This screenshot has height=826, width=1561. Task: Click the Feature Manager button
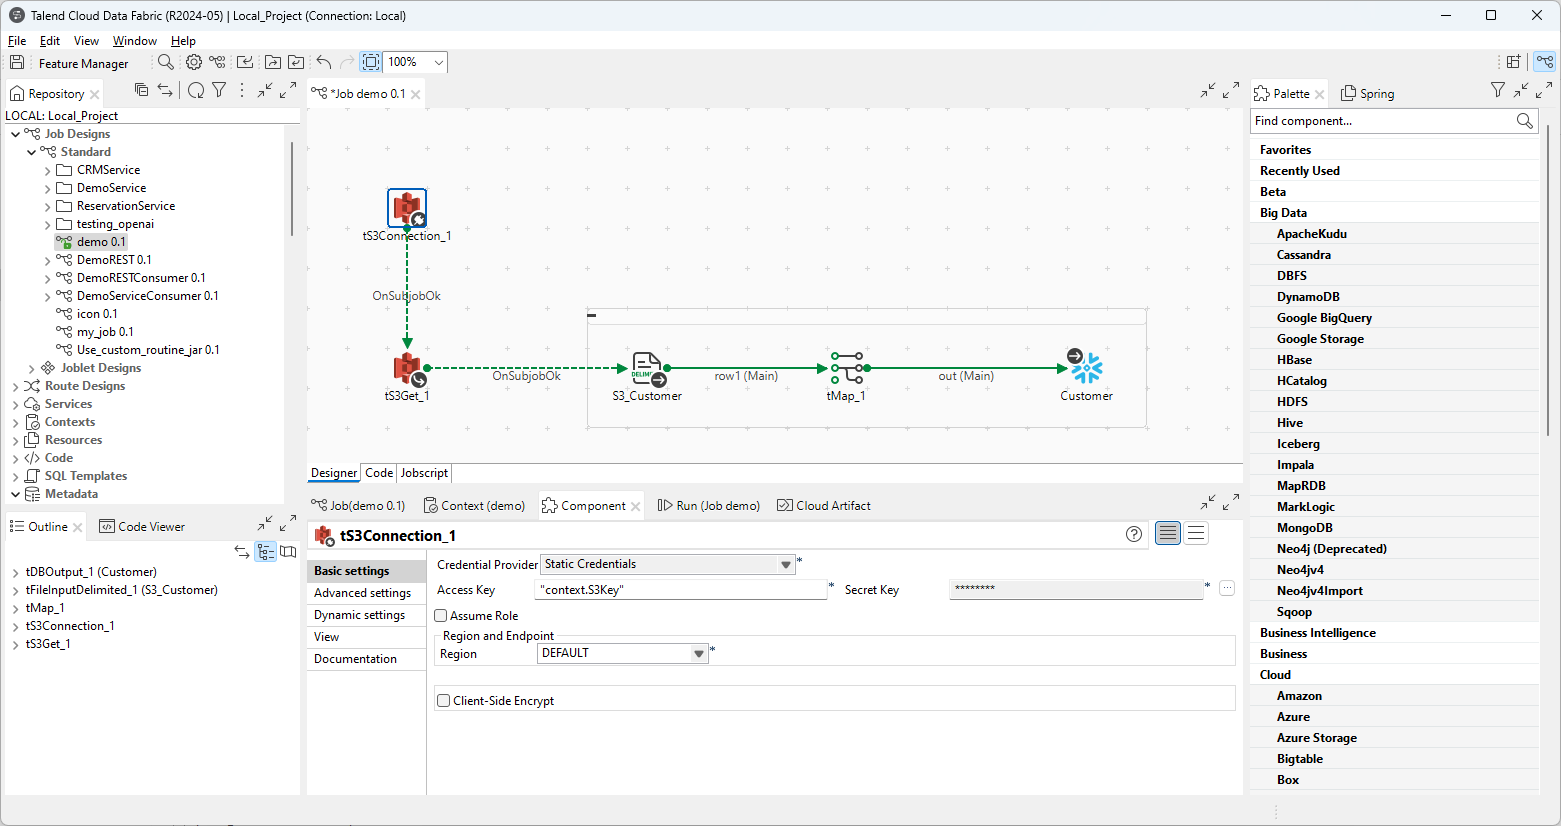(x=83, y=63)
